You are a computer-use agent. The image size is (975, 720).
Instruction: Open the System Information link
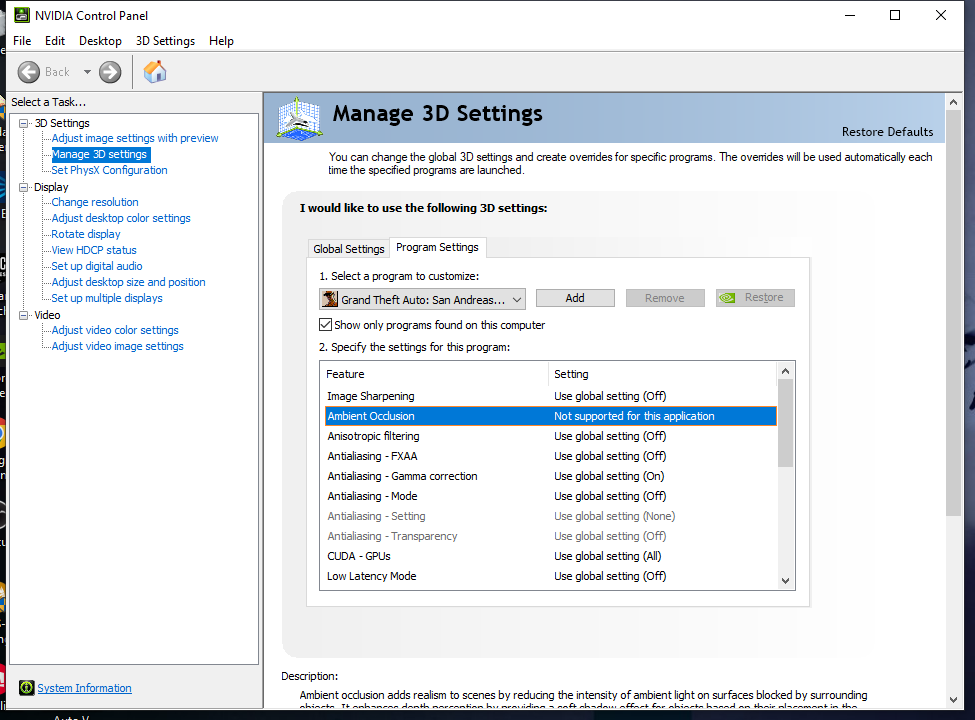85,688
